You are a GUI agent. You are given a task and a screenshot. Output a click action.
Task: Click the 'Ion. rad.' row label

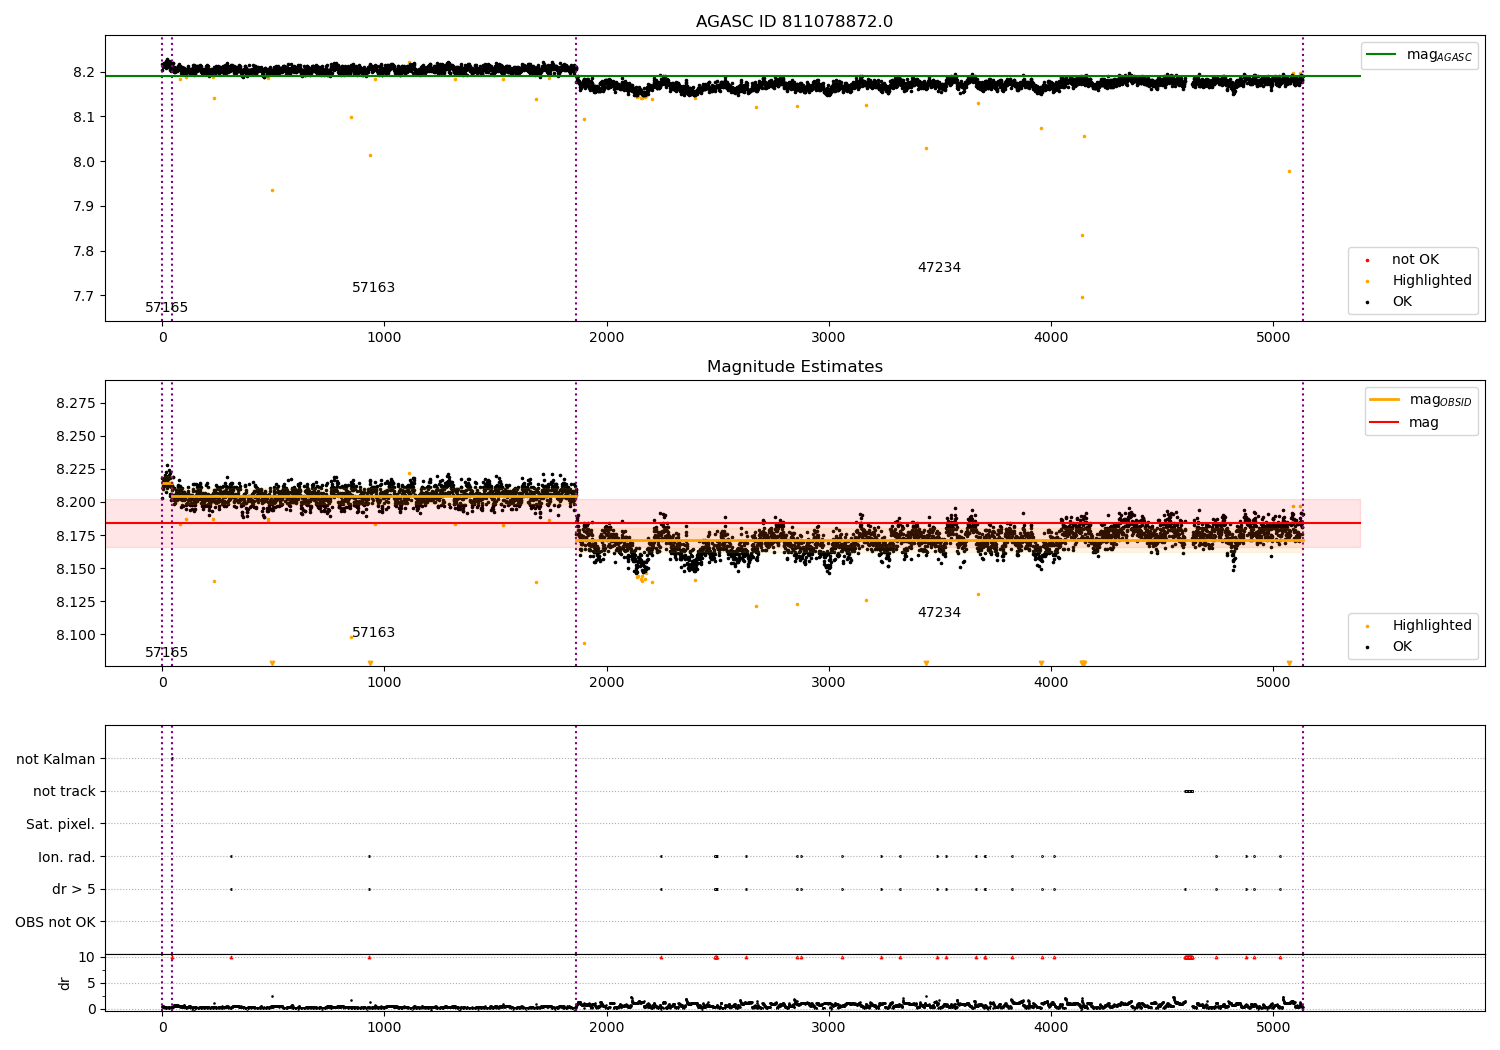pos(67,857)
